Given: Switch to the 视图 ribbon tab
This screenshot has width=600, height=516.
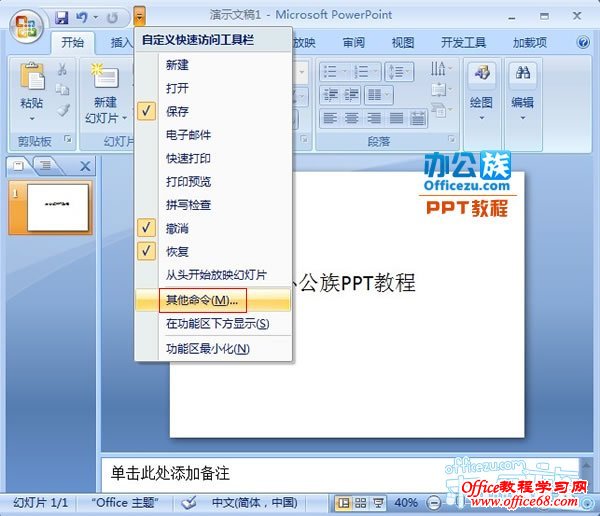Looking at the screenshot, I should tap(403, 42).
